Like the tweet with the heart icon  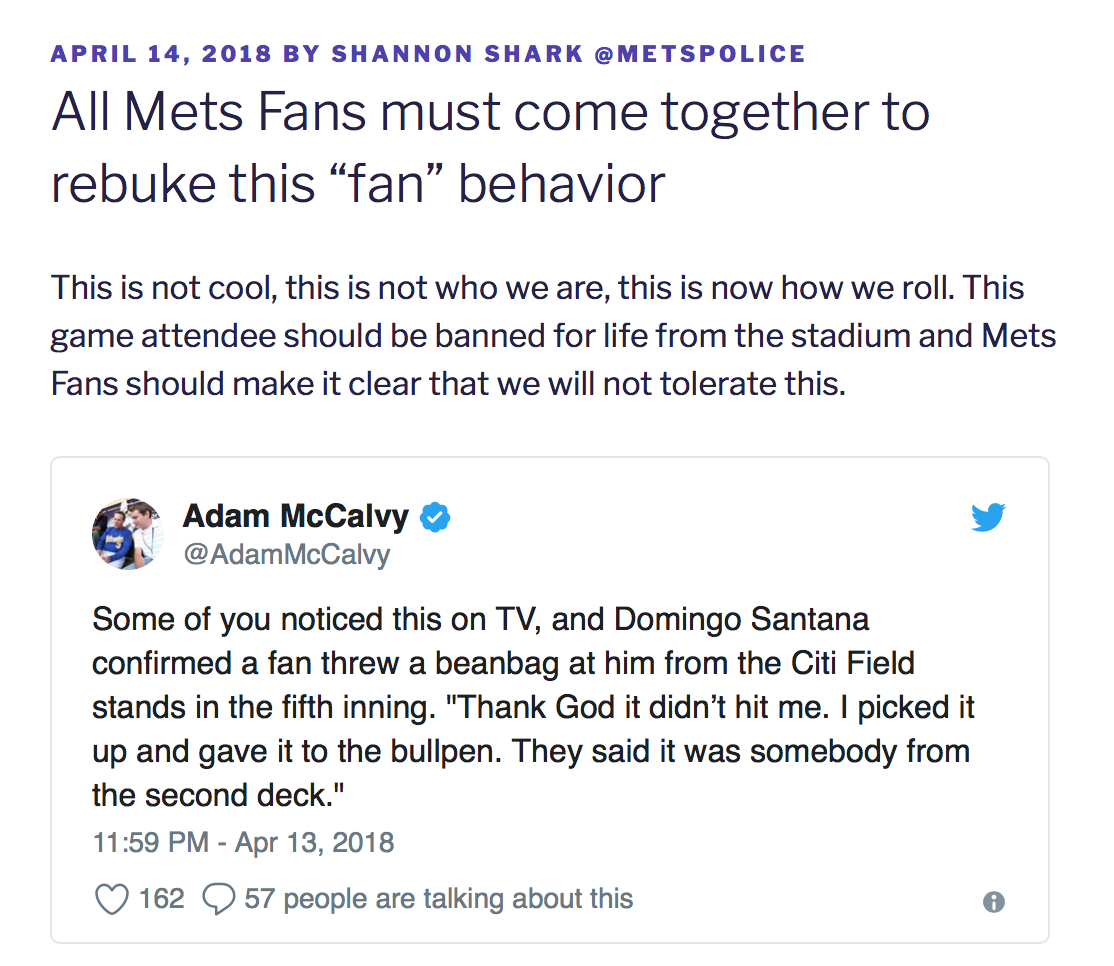(x=111, y=899)
